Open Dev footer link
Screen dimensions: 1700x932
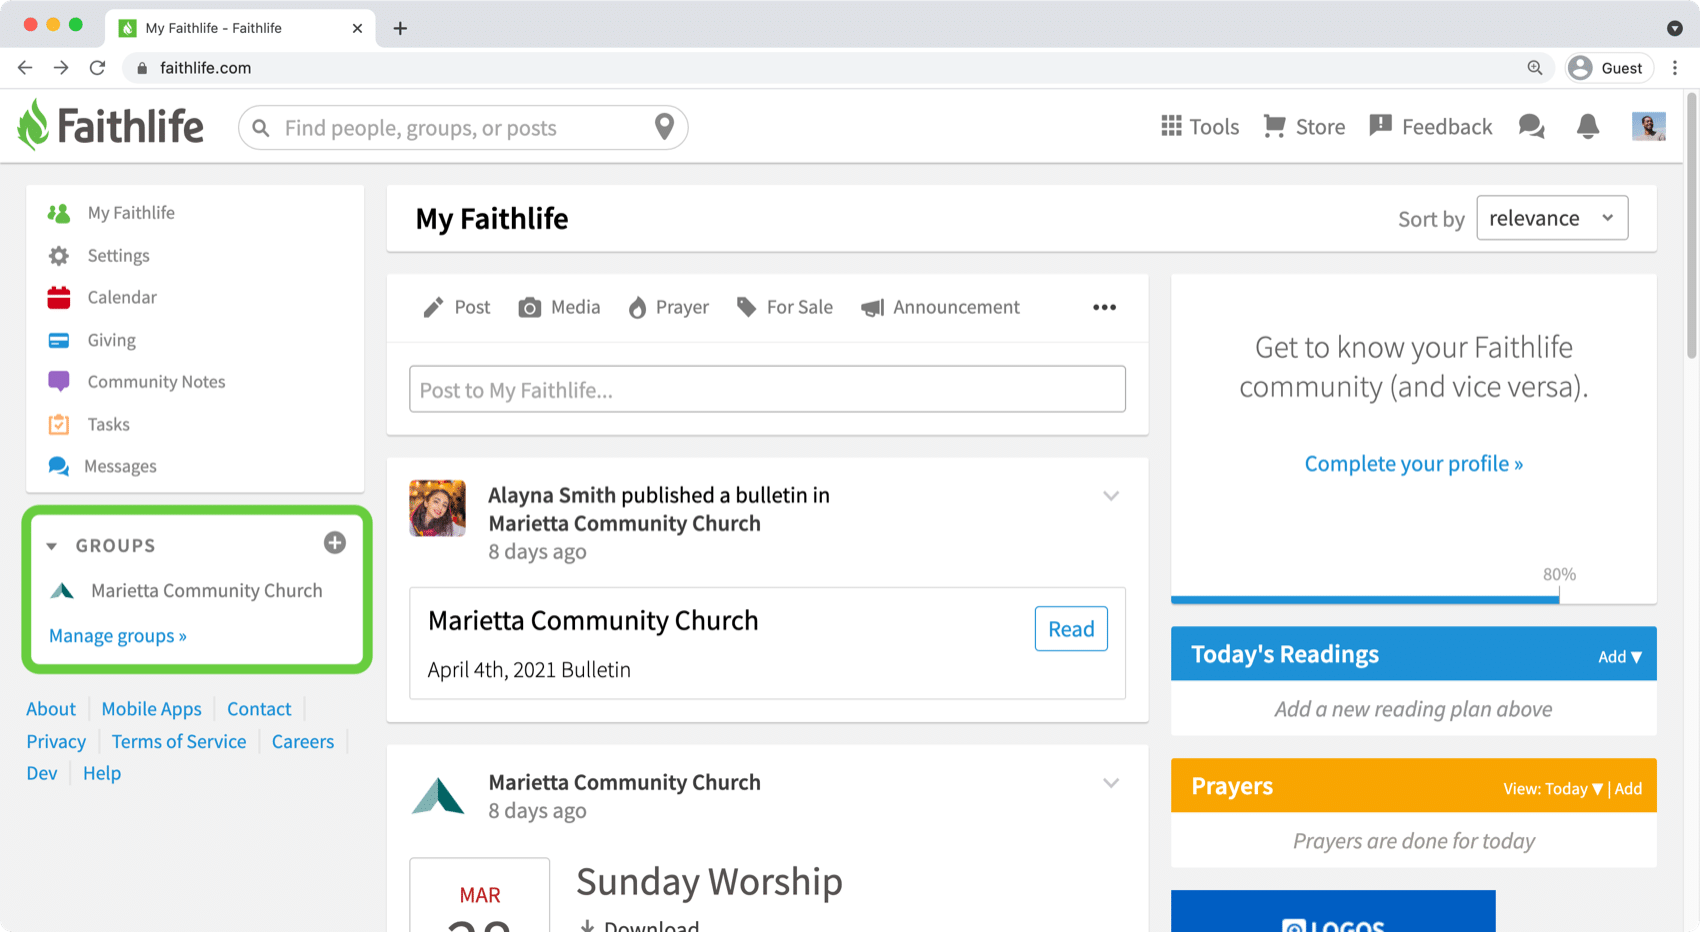click(x=42, y=773)
